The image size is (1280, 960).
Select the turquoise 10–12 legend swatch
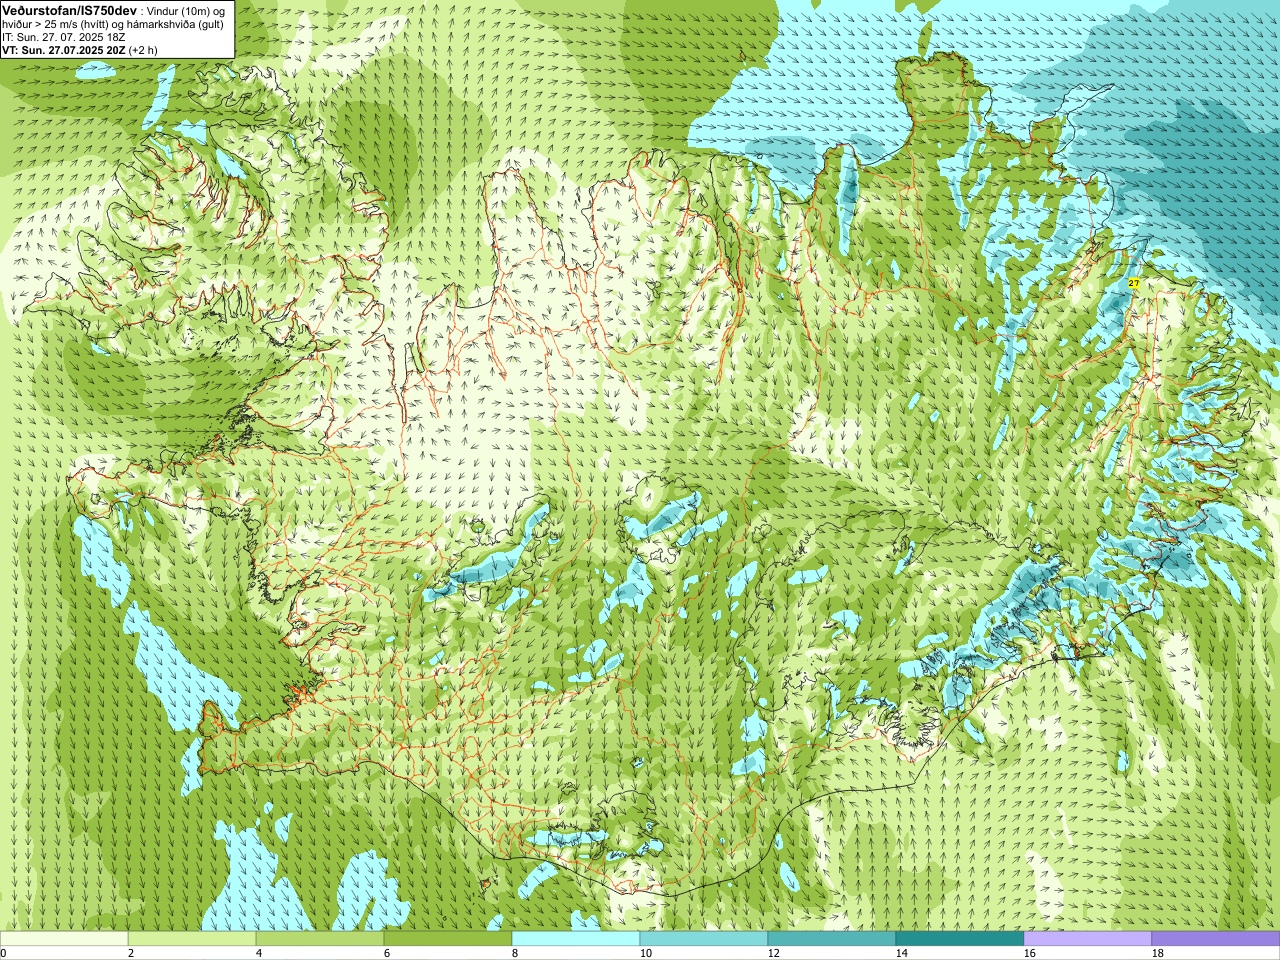pyautogui.click(x=704, y=939)
